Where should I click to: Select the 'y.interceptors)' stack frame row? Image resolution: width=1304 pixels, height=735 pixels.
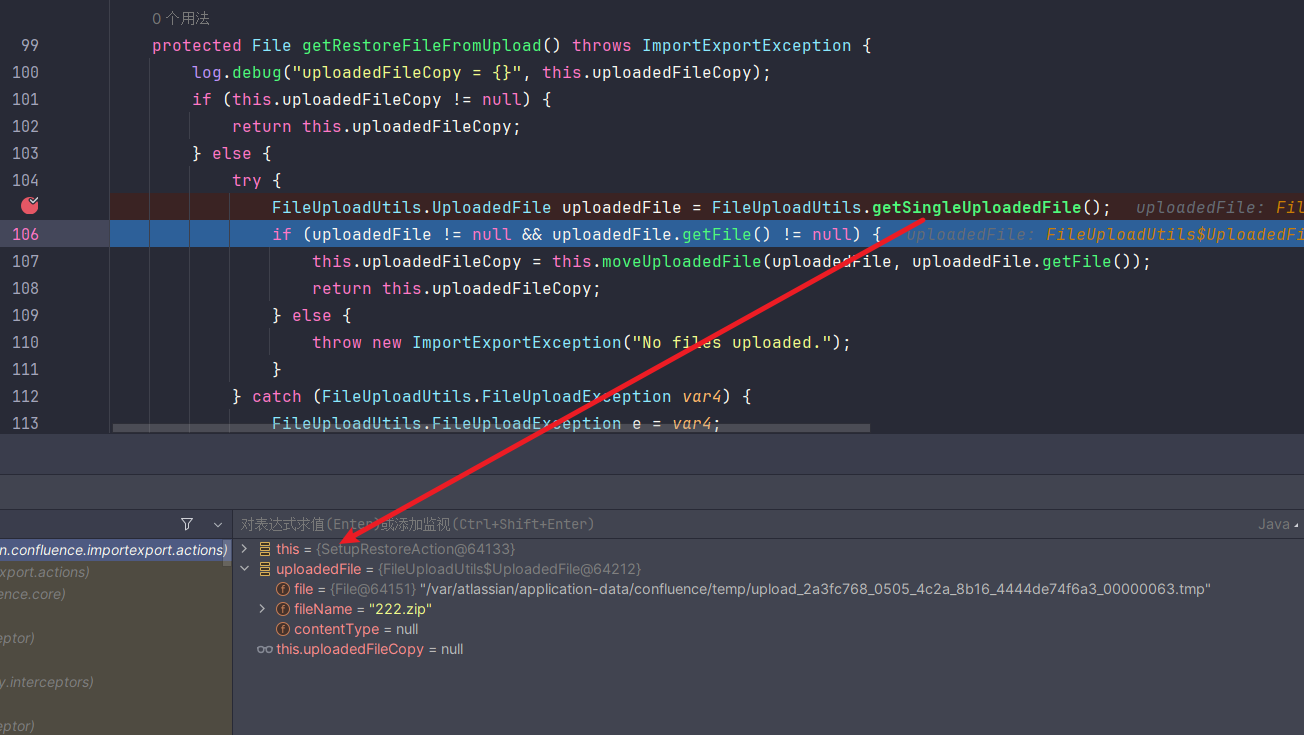[x=115, y=682]
